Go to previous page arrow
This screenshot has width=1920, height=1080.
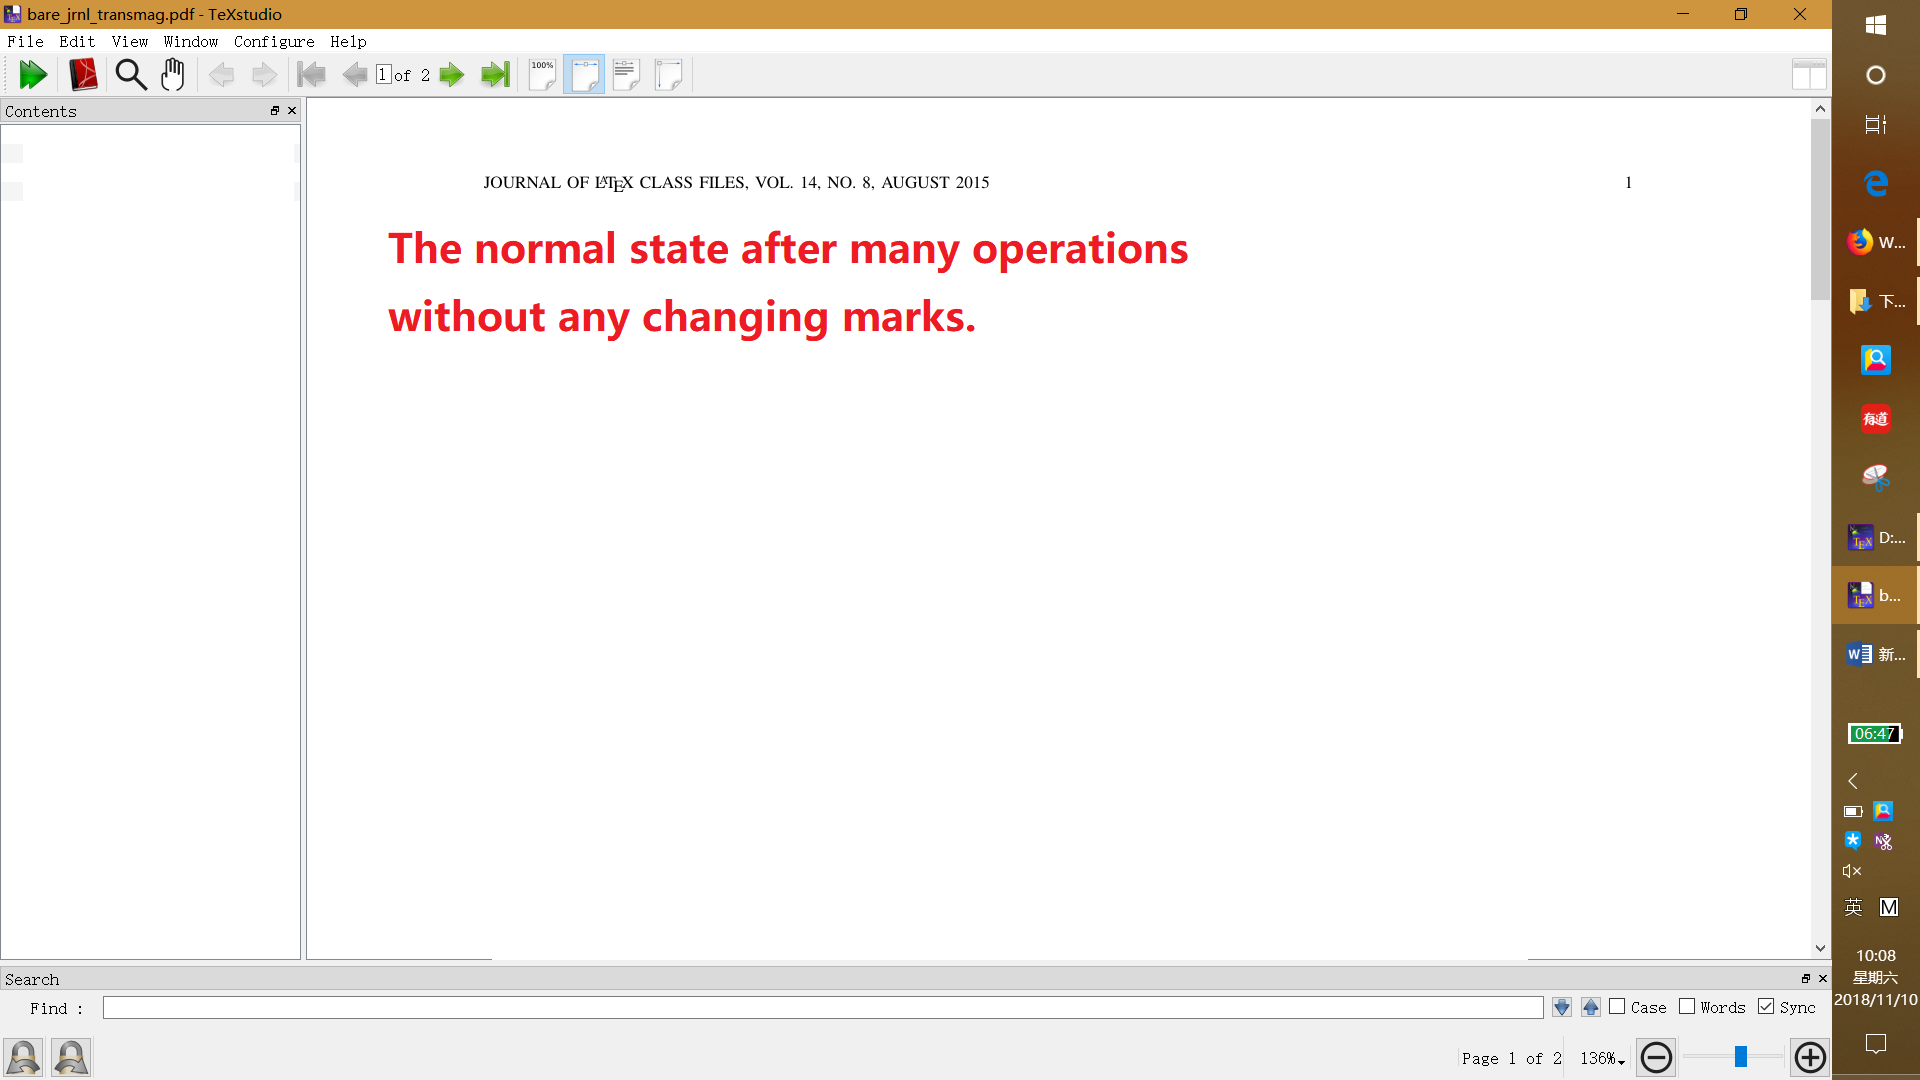click(x=354, y=75)
